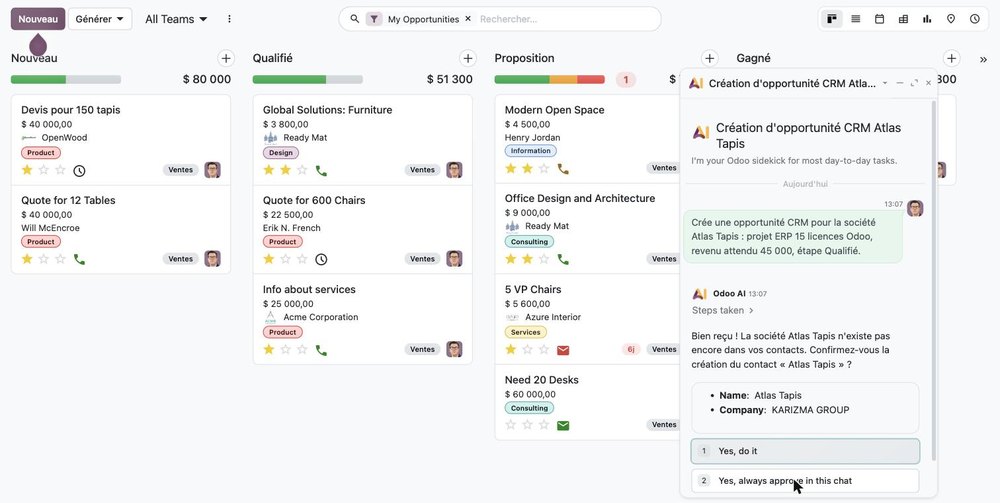Set third star on Office Design and Architecture
The height and width of the screenshot is (503, 1000).
[x=544, y=259]
